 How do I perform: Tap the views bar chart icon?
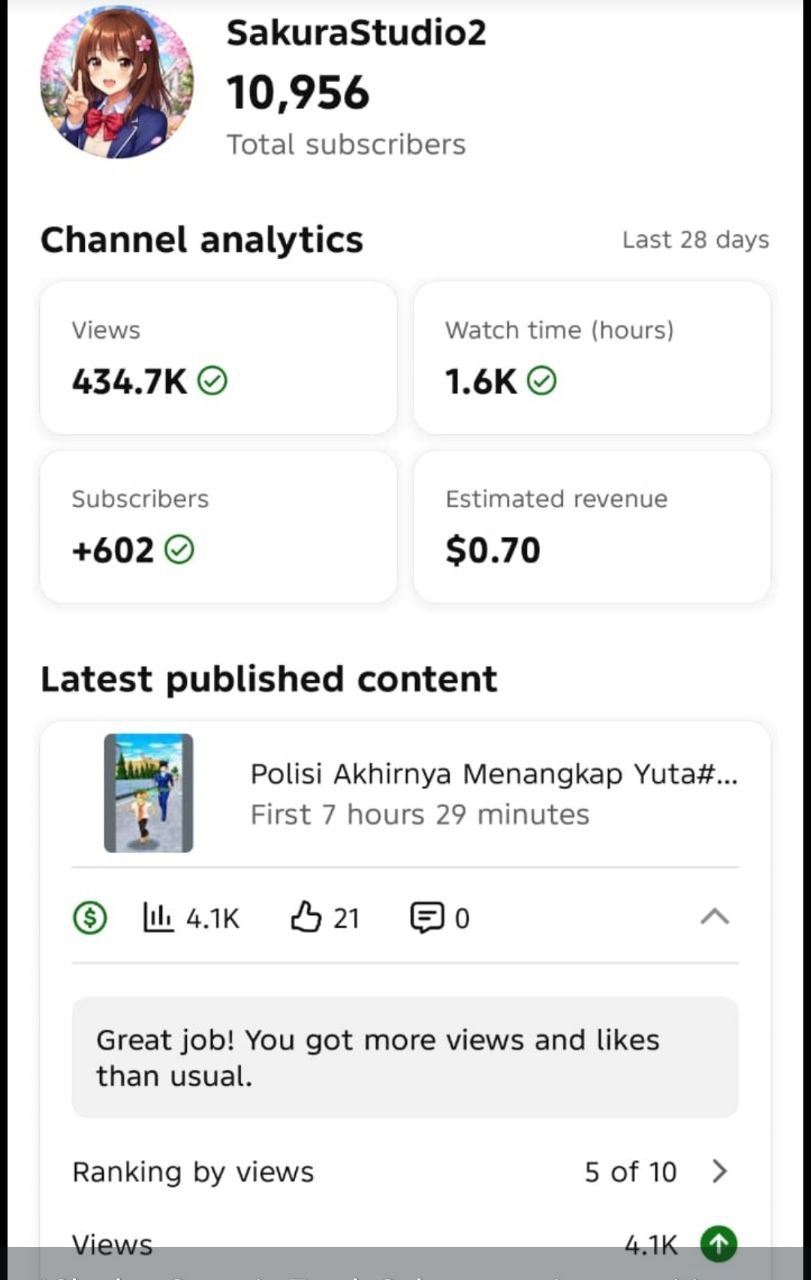[158, 917]
